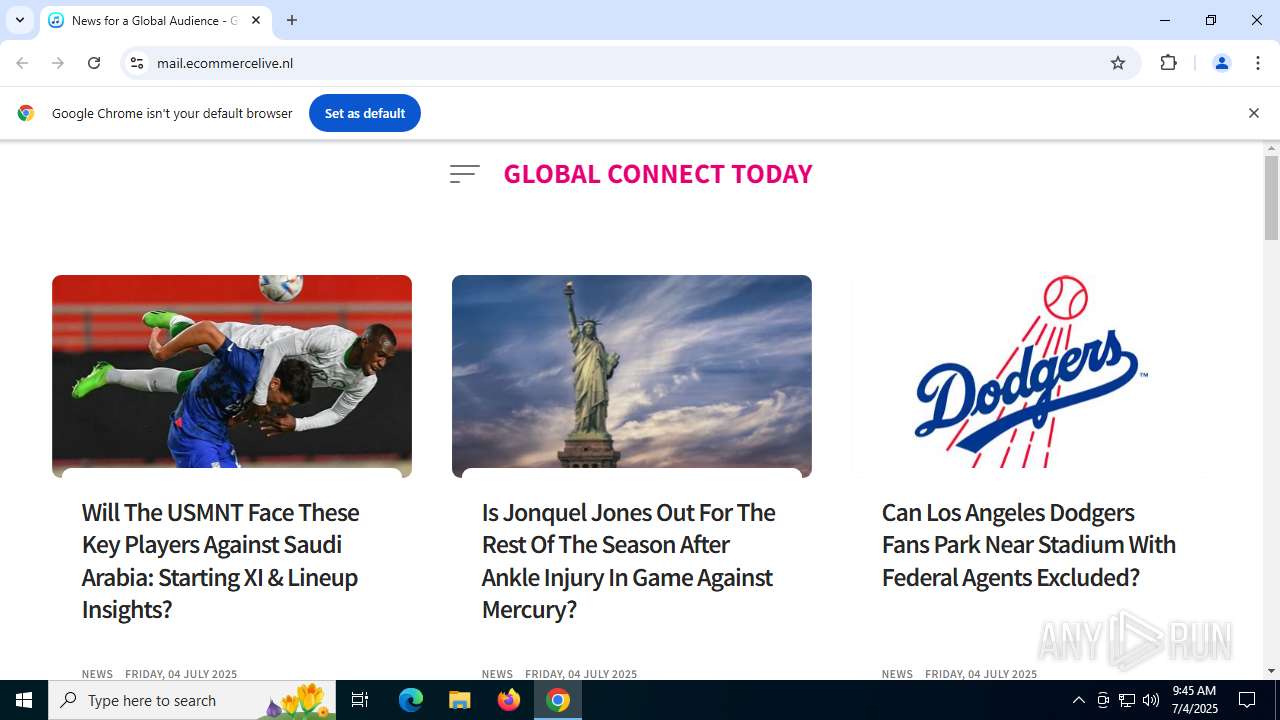View site information icon in address bar
This screenshot has height=720, width=1280.
(x=137, y=63)
